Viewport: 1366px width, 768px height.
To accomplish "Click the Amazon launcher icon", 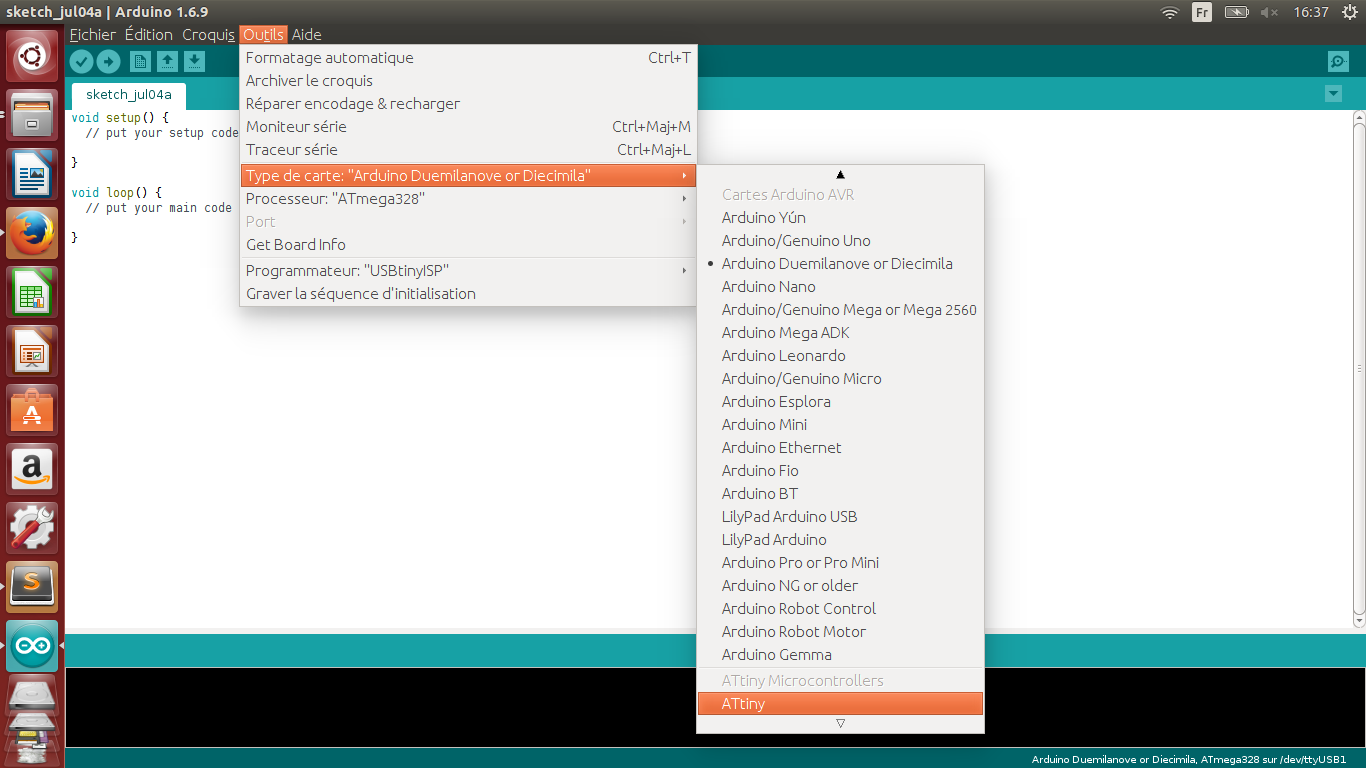I will click(34, 470).
